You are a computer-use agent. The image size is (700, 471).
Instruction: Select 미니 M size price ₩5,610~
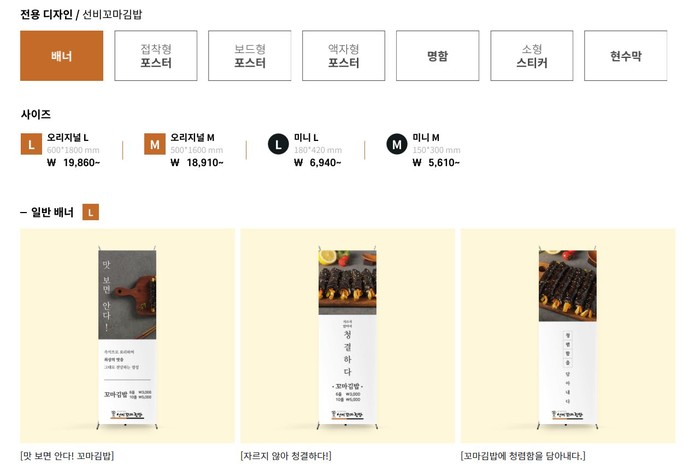(x=437, y=162)
